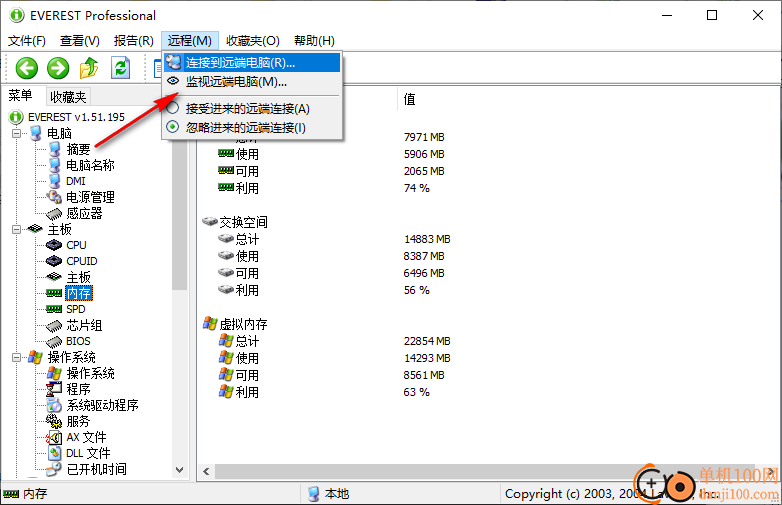Collapse the 电脑 tree node
The image size is (782, 505).
point(16,133)
